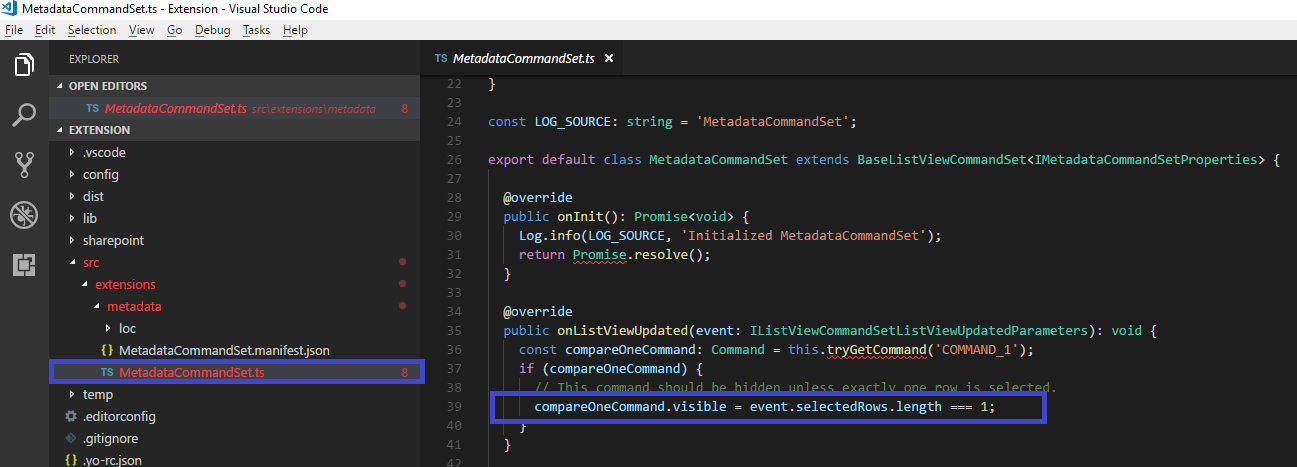The image size is (1297, 467).
Task: Click the diamond icon beside .gitignore
Action: click(x=71, y=439)
